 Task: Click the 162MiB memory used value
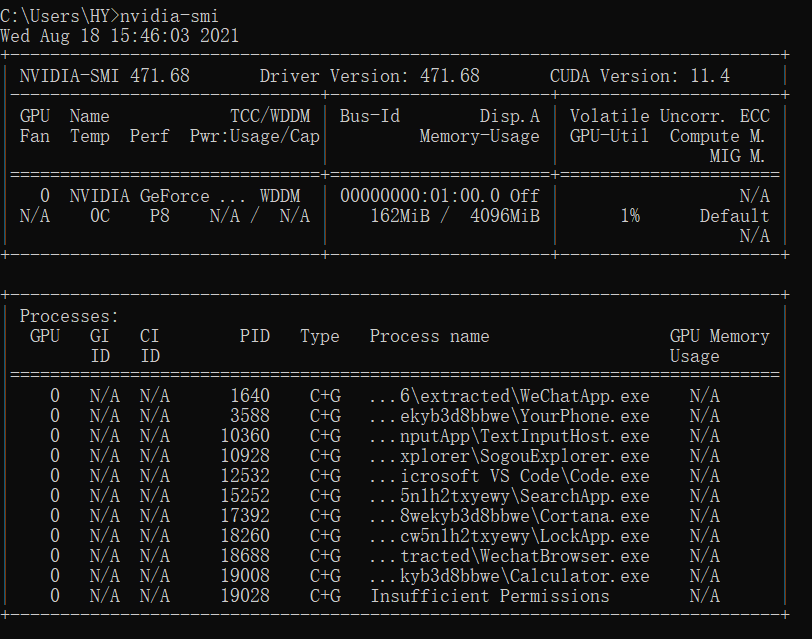(400, 216)
